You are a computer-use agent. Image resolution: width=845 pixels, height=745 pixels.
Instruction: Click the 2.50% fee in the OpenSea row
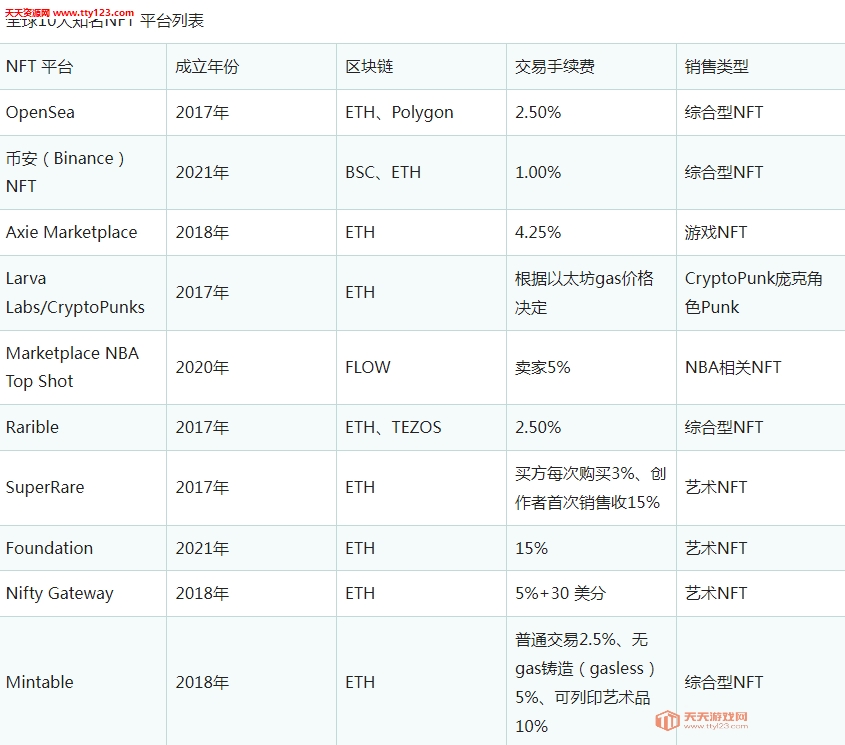click(538, 113)
